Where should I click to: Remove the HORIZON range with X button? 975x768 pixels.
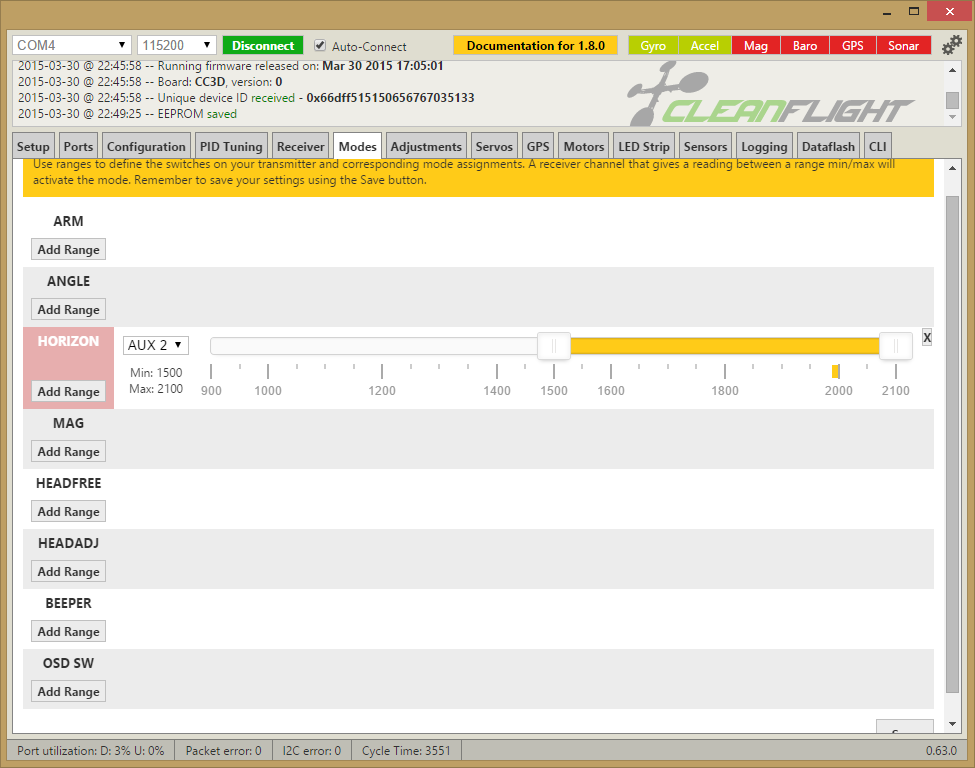927,337
